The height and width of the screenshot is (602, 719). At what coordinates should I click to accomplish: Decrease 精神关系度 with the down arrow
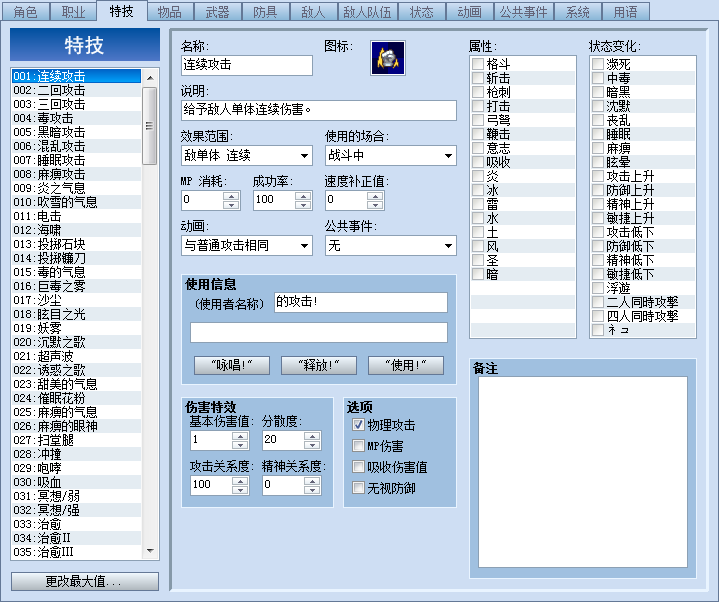tap(312, 490)
